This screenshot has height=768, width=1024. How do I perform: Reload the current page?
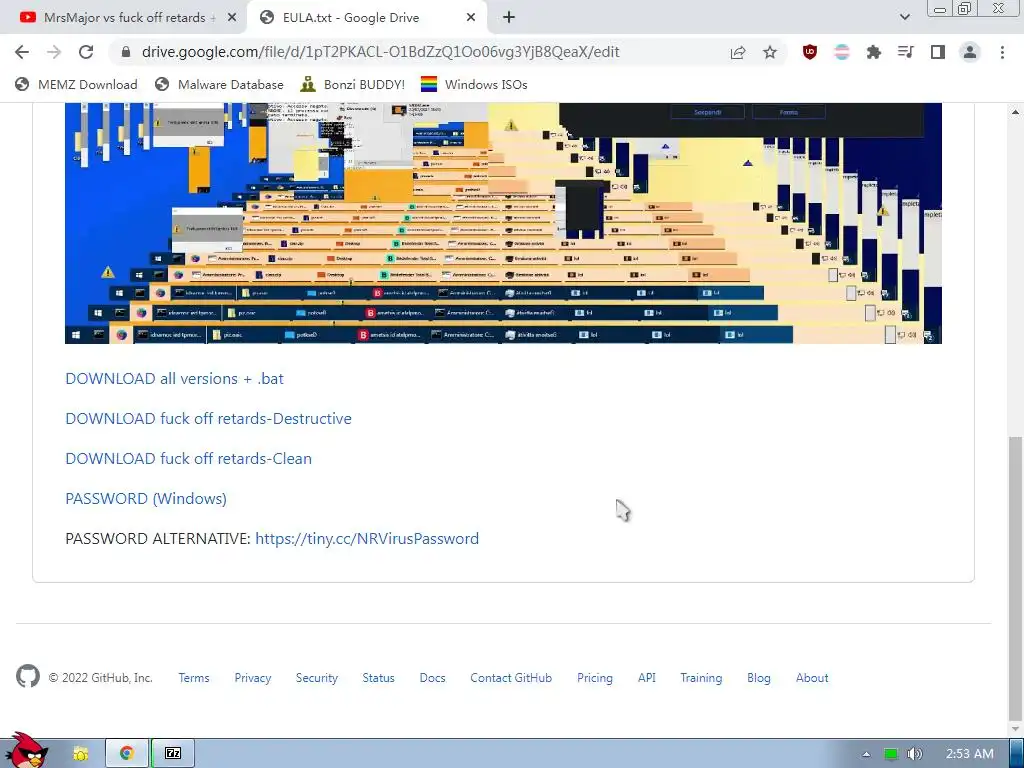(x=86, y=52)
